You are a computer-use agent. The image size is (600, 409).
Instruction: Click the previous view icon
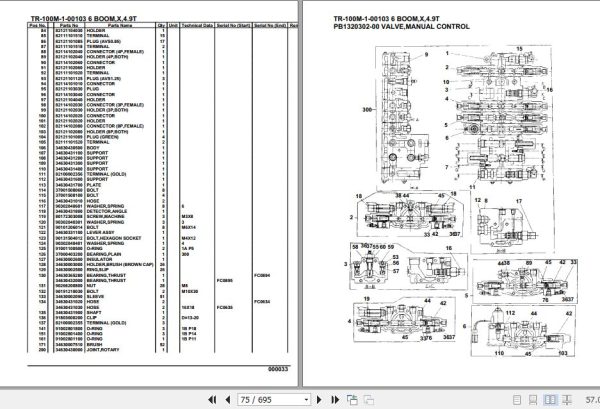click(352, 400)
